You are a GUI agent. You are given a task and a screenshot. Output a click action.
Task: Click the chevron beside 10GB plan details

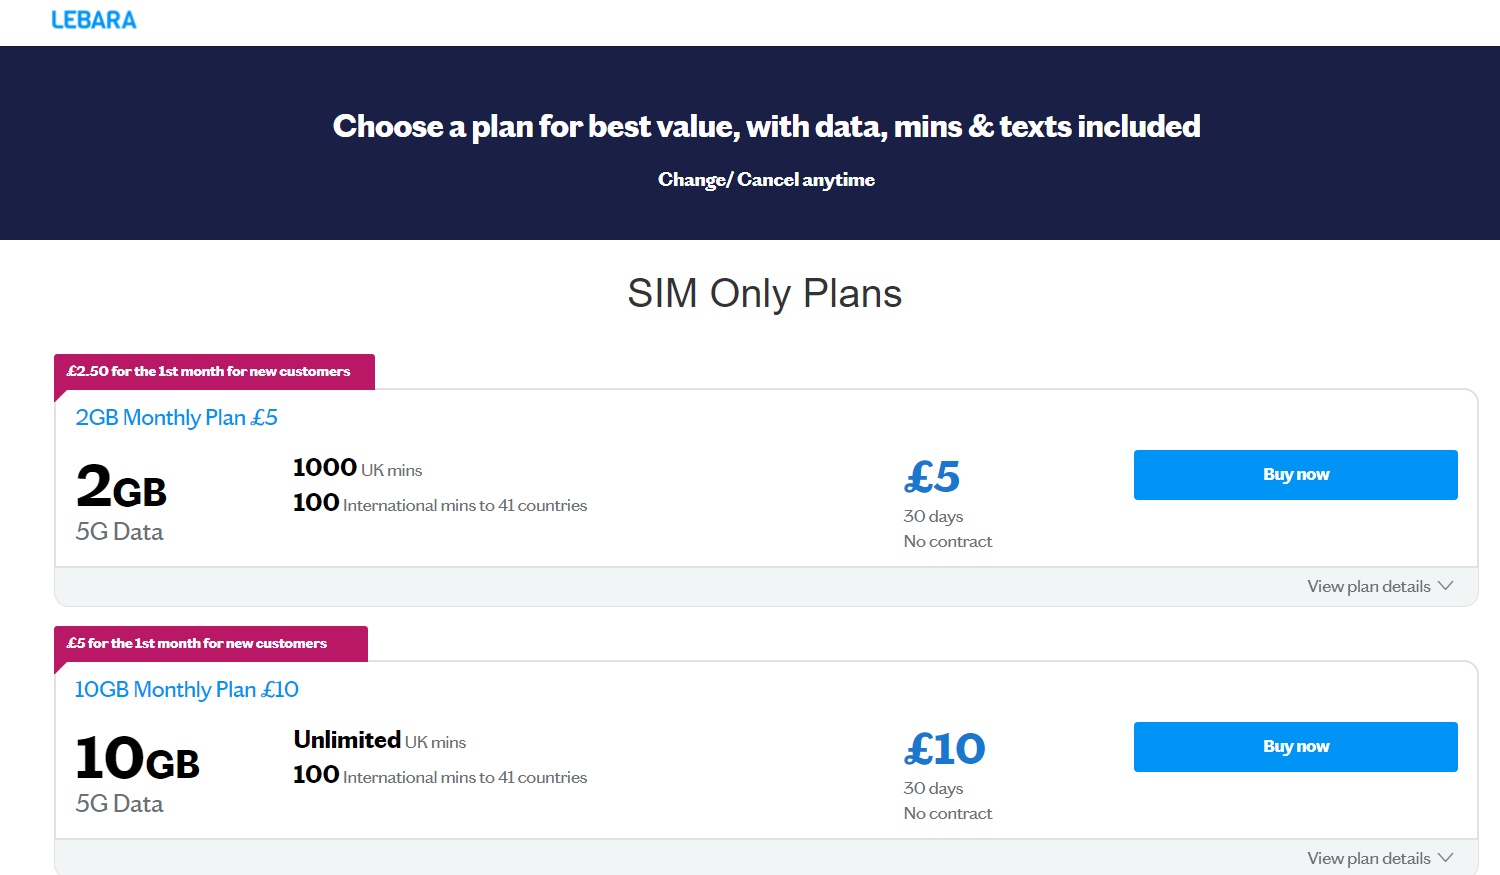tap(1445, 858)
